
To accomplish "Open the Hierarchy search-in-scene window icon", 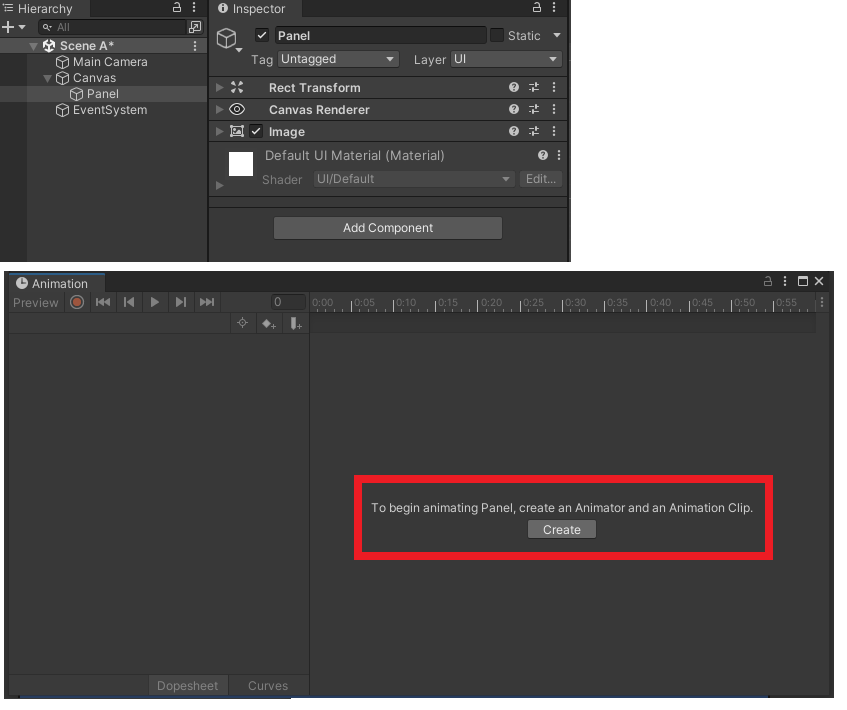I will point(195,27).
